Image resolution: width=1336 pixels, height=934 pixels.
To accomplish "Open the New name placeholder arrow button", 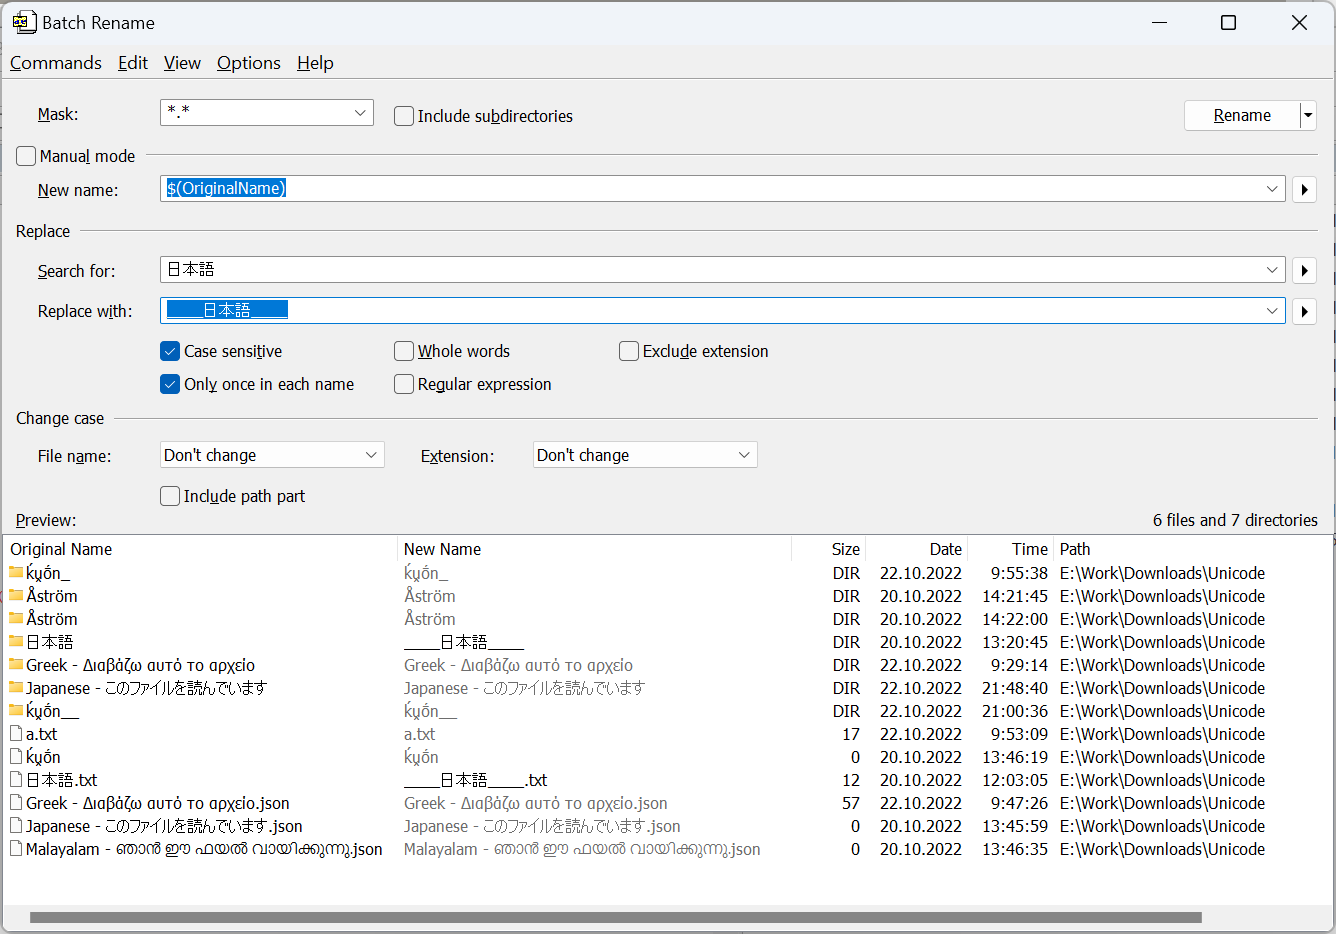I will (1304, 189).
